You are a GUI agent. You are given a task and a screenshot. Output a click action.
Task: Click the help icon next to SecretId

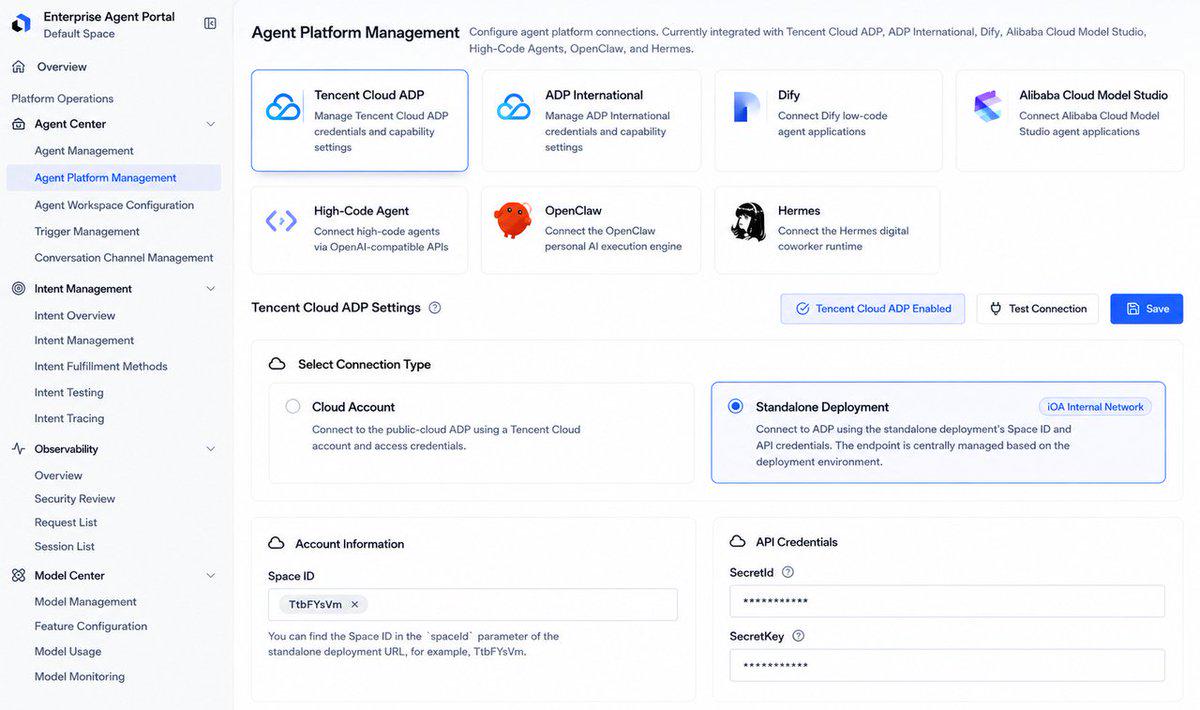[788, 572]
